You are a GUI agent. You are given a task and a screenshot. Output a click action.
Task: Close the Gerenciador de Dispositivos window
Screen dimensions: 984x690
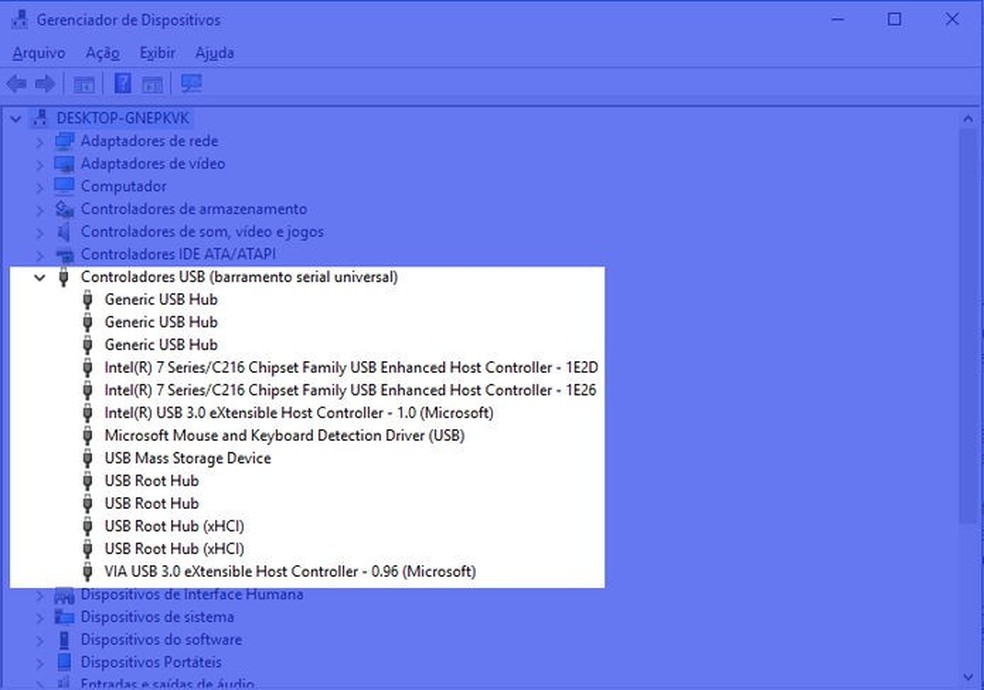coord(952,19)
